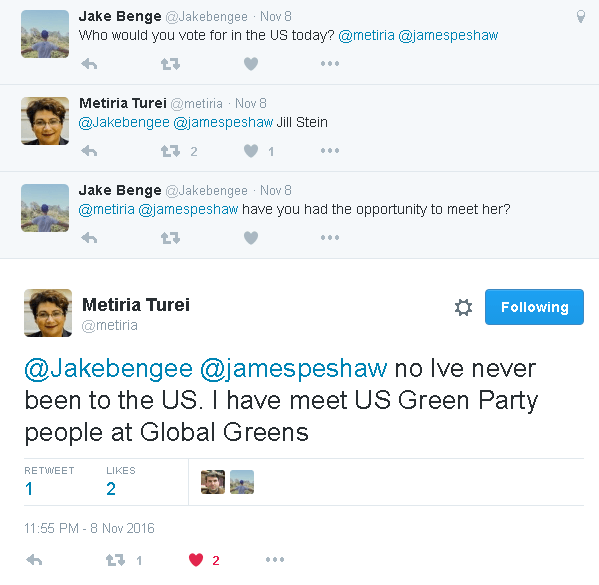Viewport: 599px width, 585px height.
Task: Retweet the main Global Greens tweet
Action: point(115,560)
